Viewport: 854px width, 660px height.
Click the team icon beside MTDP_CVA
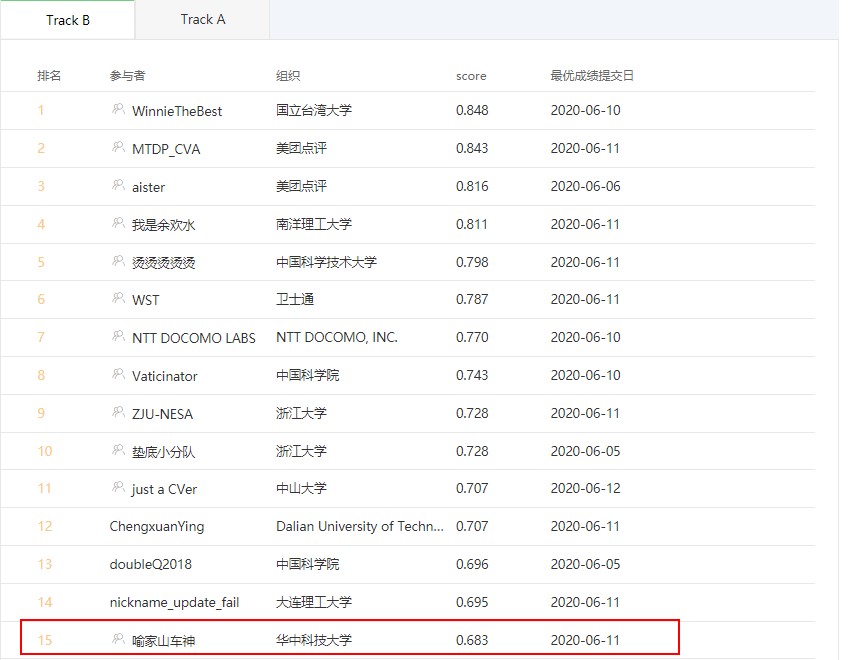[118, 147]
